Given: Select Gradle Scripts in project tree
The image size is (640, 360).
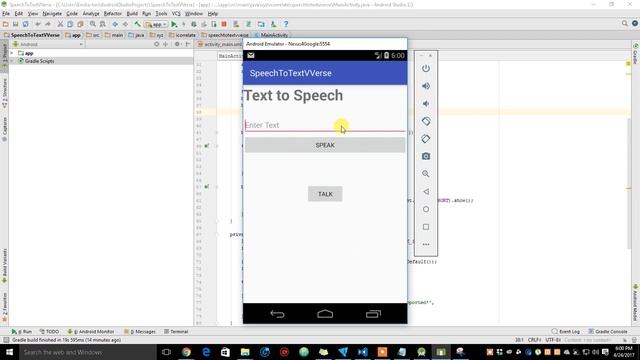Looking at the screenshot, I should [x=39, y=61].
